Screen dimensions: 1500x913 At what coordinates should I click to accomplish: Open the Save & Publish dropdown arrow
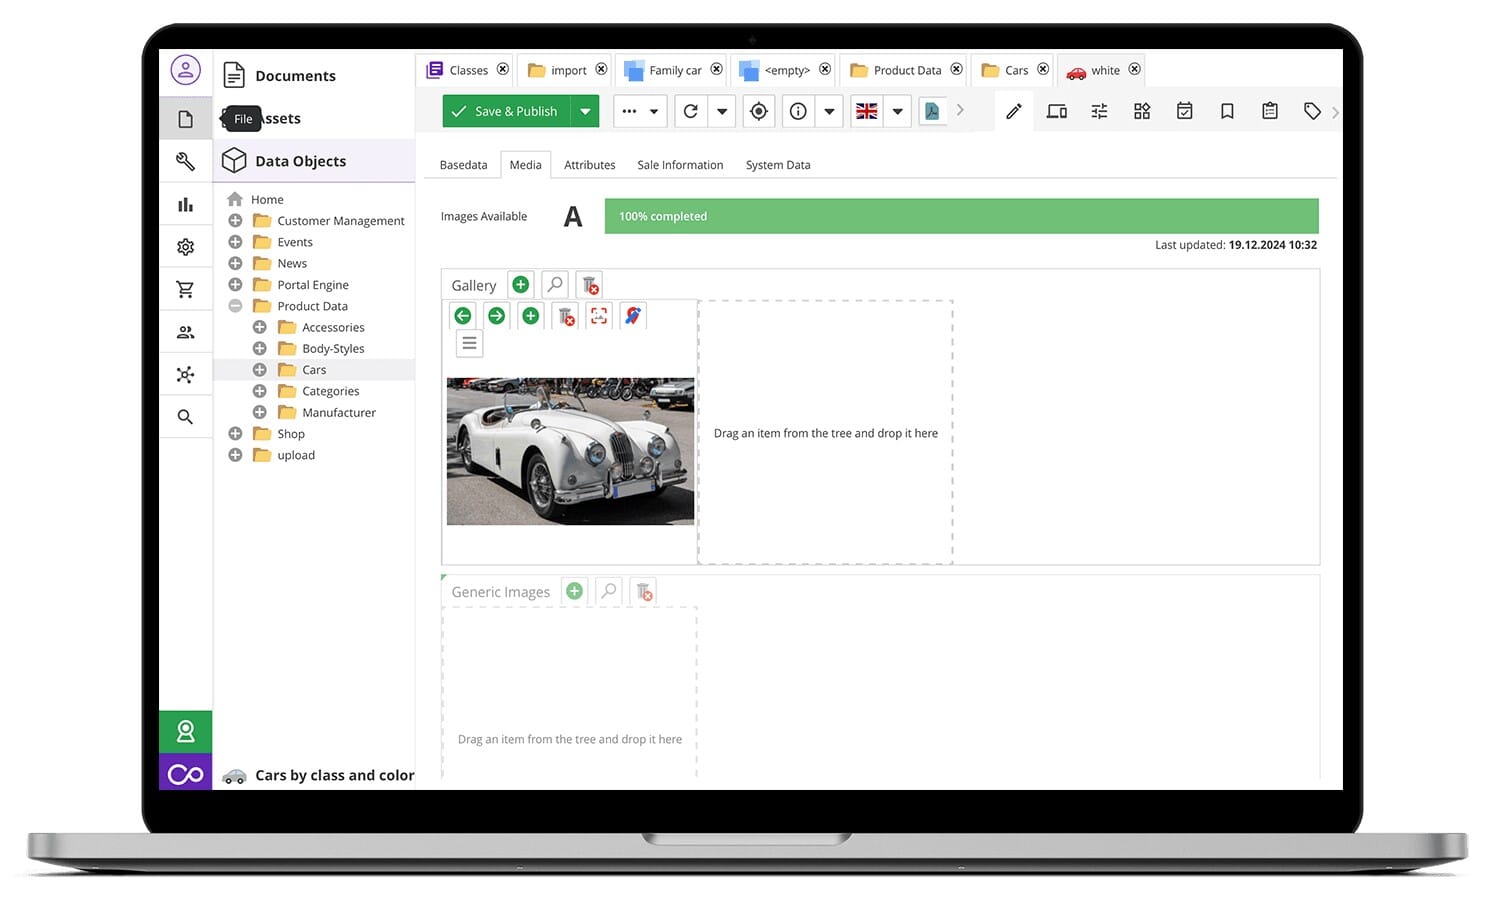coord(585,111)
